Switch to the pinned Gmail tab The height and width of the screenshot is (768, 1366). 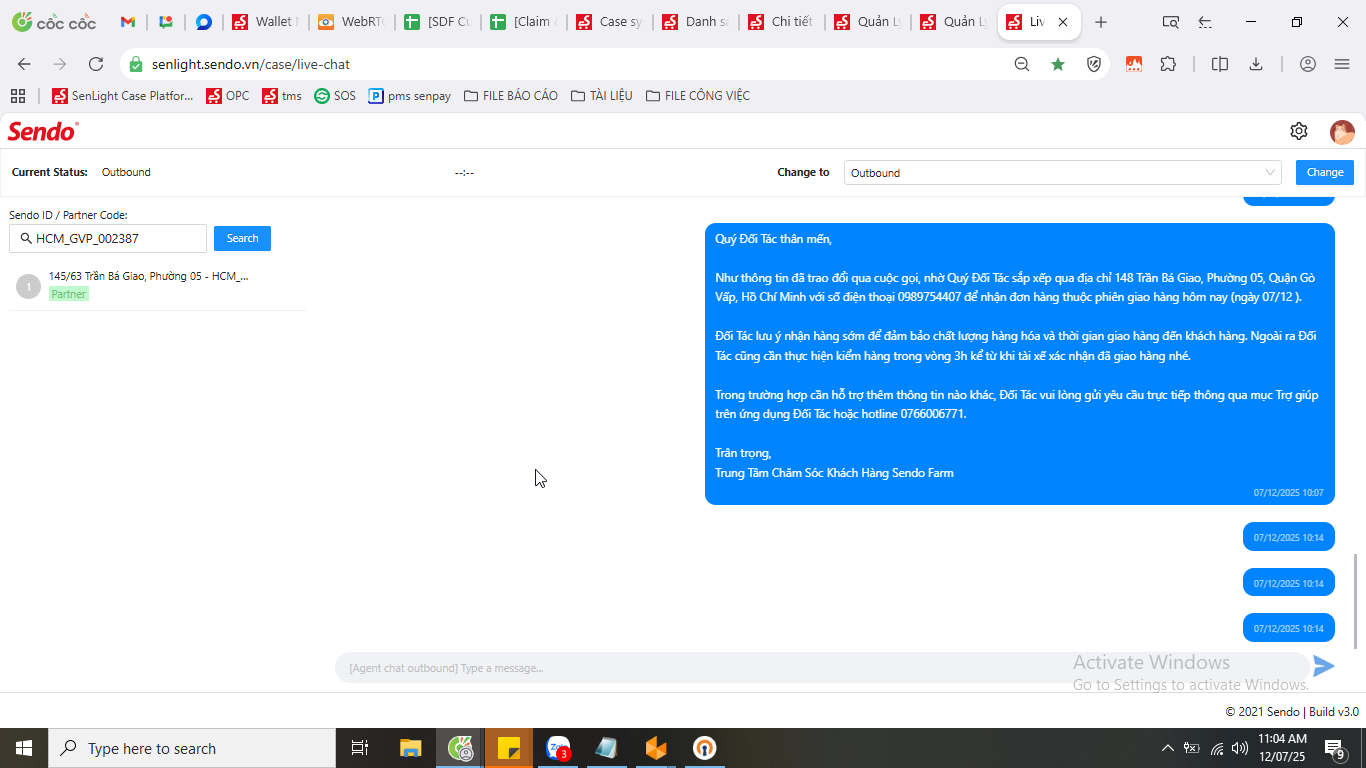[128, 22]
